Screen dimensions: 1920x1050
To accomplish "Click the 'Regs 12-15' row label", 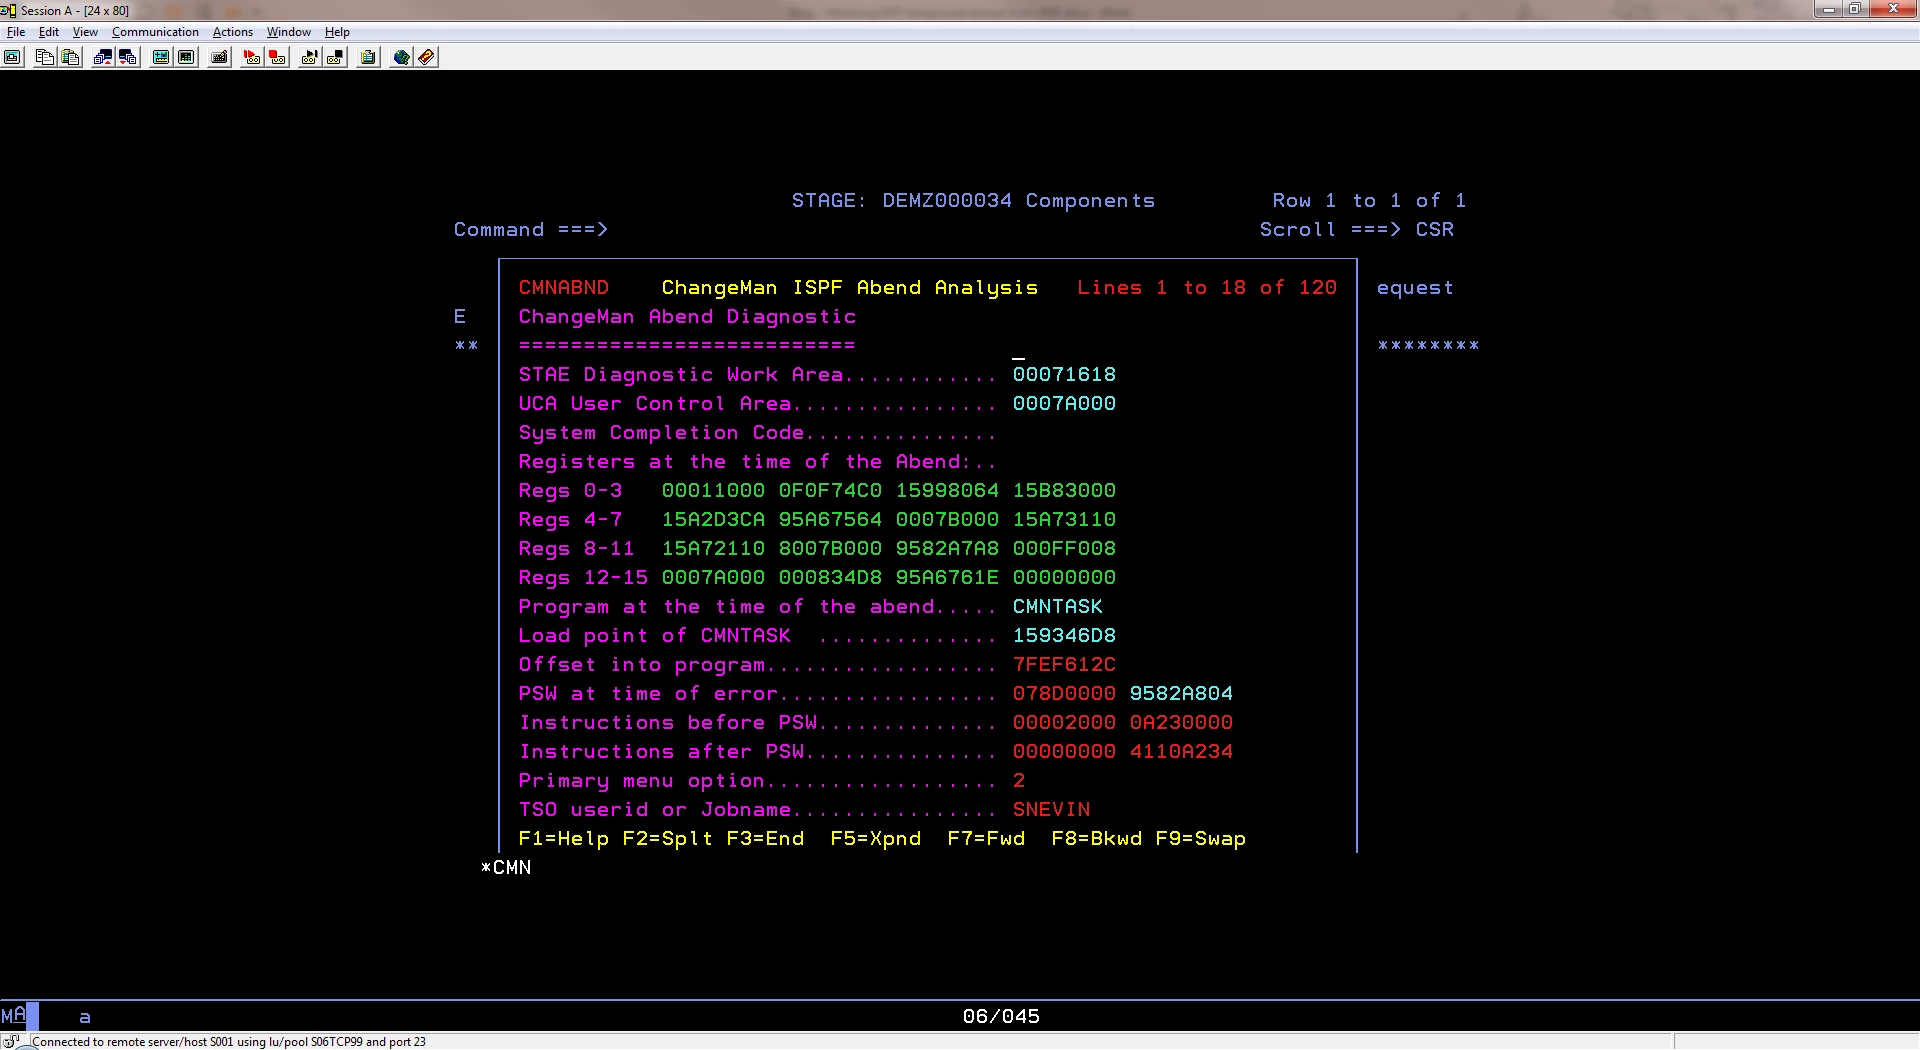I will (x=583, y=578).
